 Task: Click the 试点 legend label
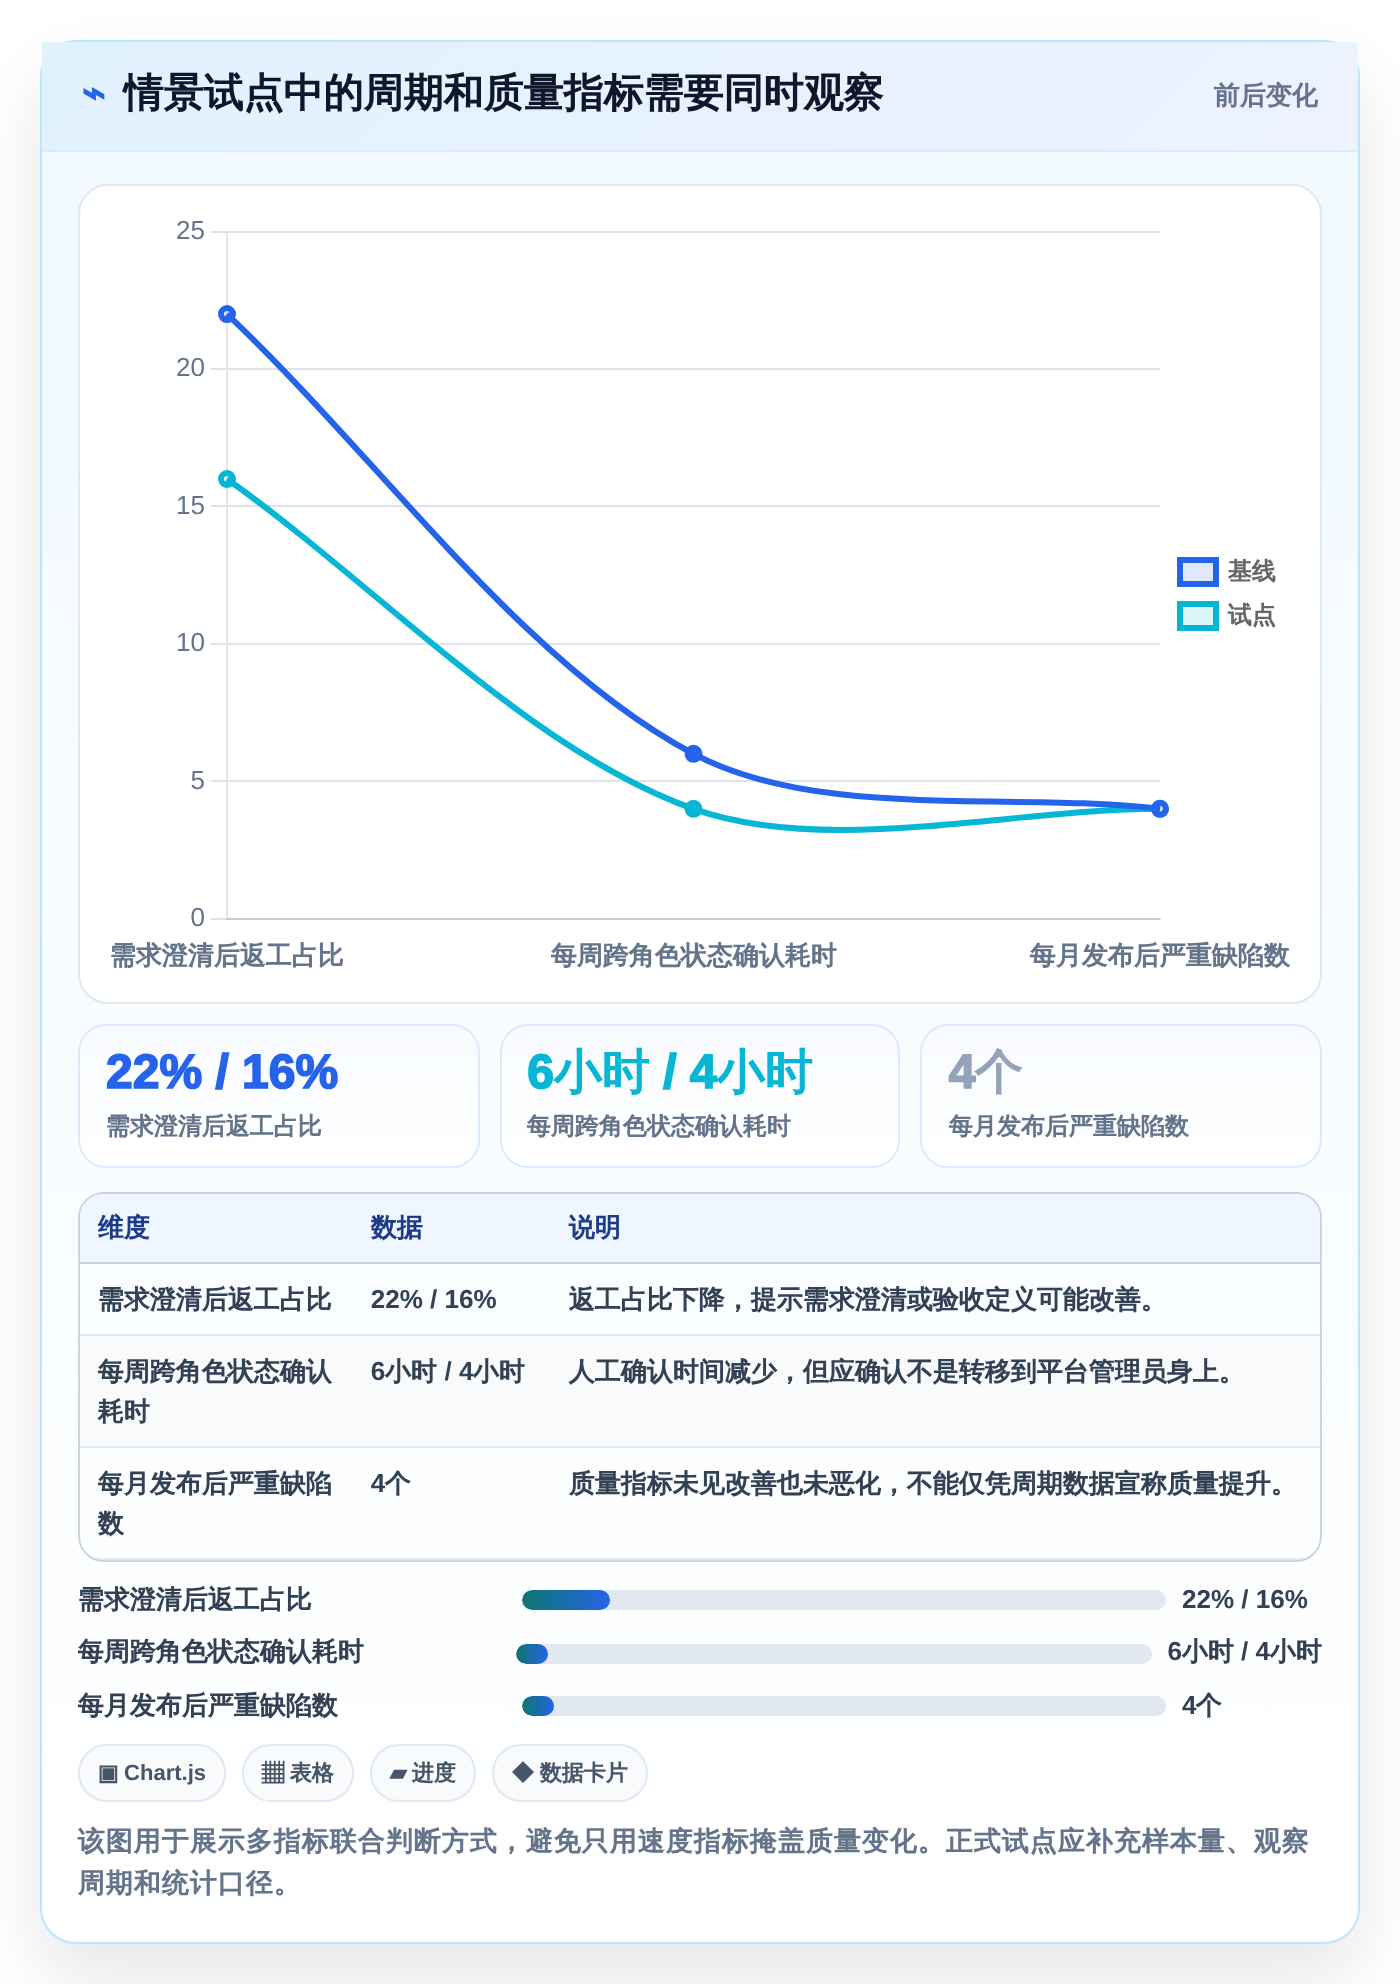[1251, 616]
